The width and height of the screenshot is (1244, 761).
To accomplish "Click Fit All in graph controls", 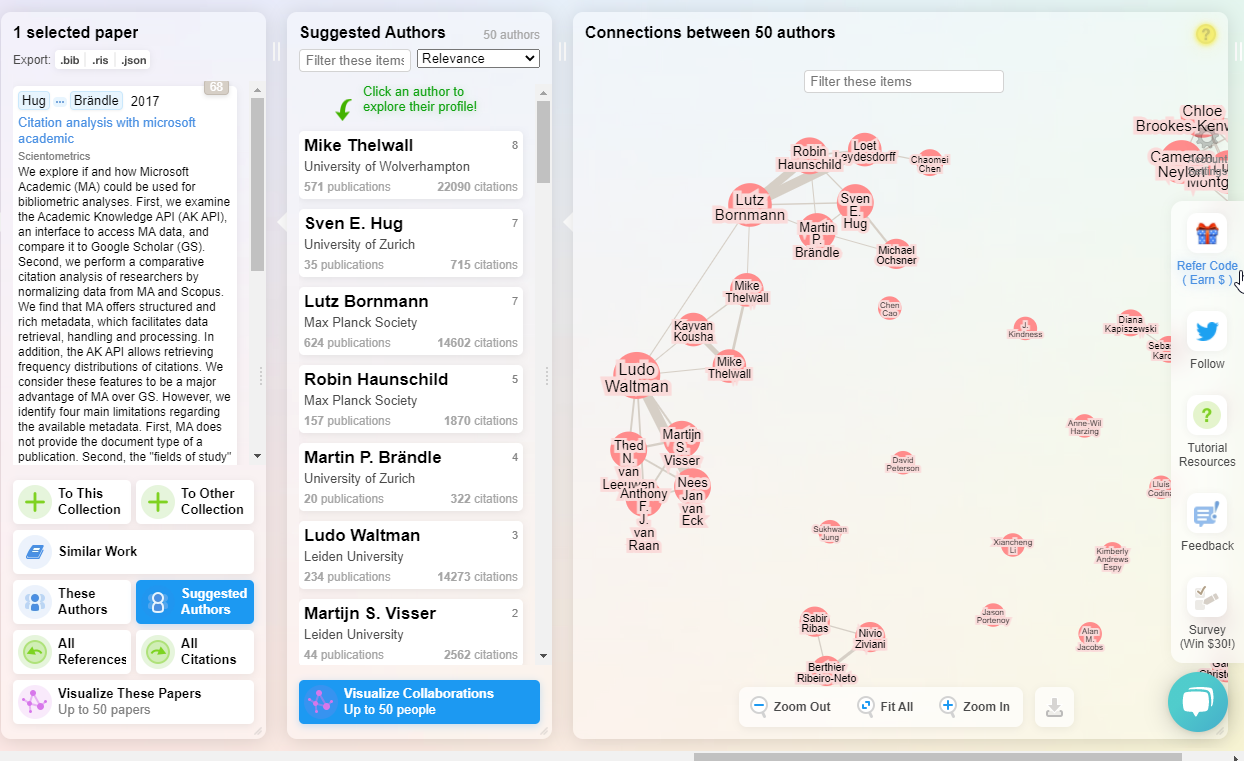I will click(886, 707).
